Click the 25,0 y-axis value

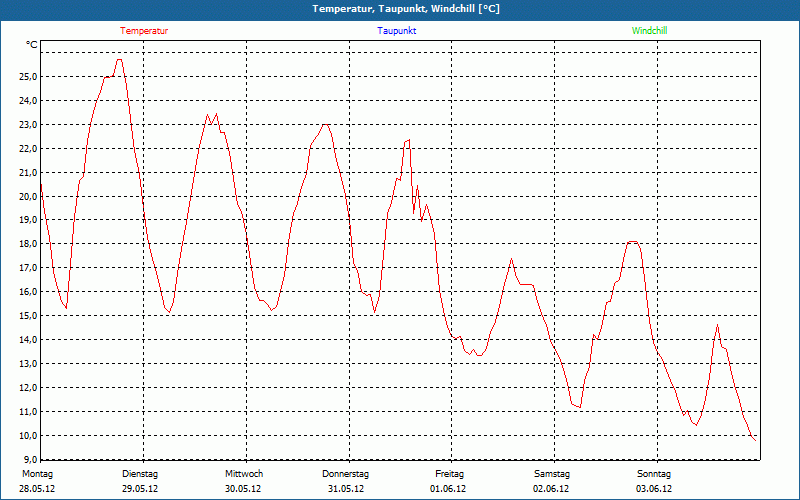pos(28,77)
